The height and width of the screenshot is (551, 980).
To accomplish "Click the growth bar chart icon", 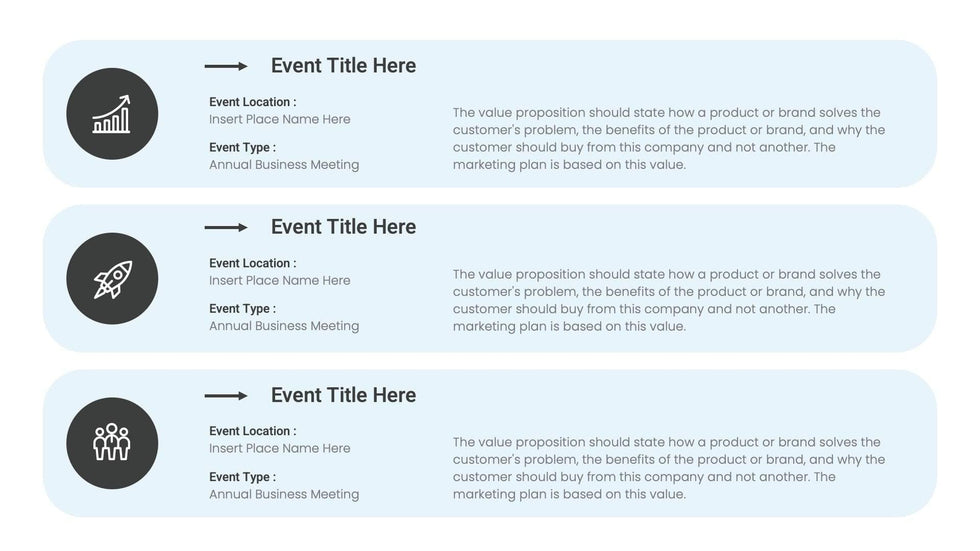I will tap(112, 114).
